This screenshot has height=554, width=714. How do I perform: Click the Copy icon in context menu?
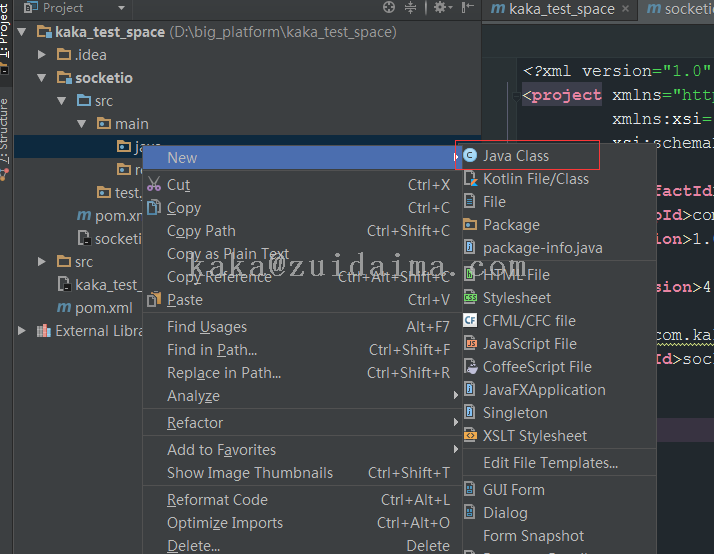154,207
